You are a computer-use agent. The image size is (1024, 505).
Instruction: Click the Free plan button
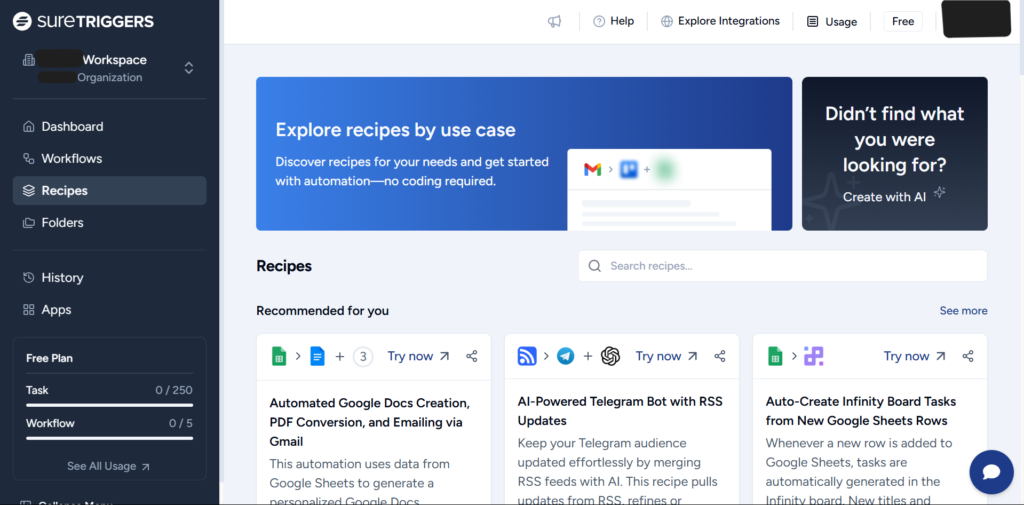pos(903,22)
